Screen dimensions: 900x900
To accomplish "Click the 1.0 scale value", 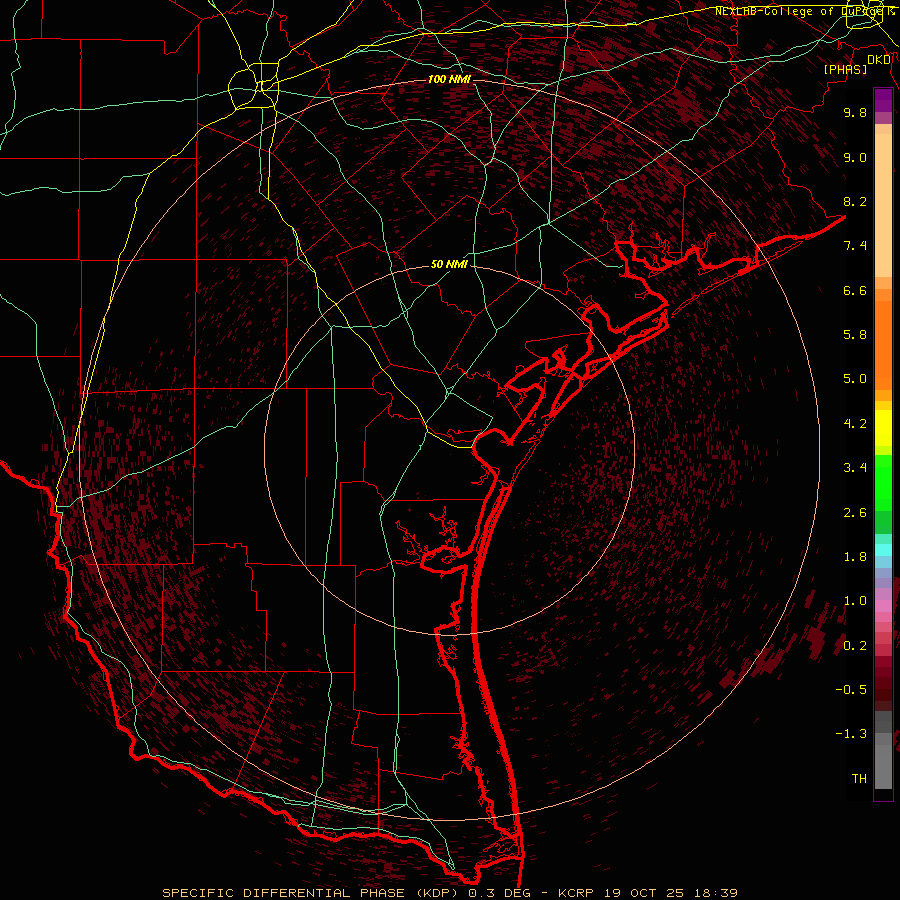I will 855,601.
